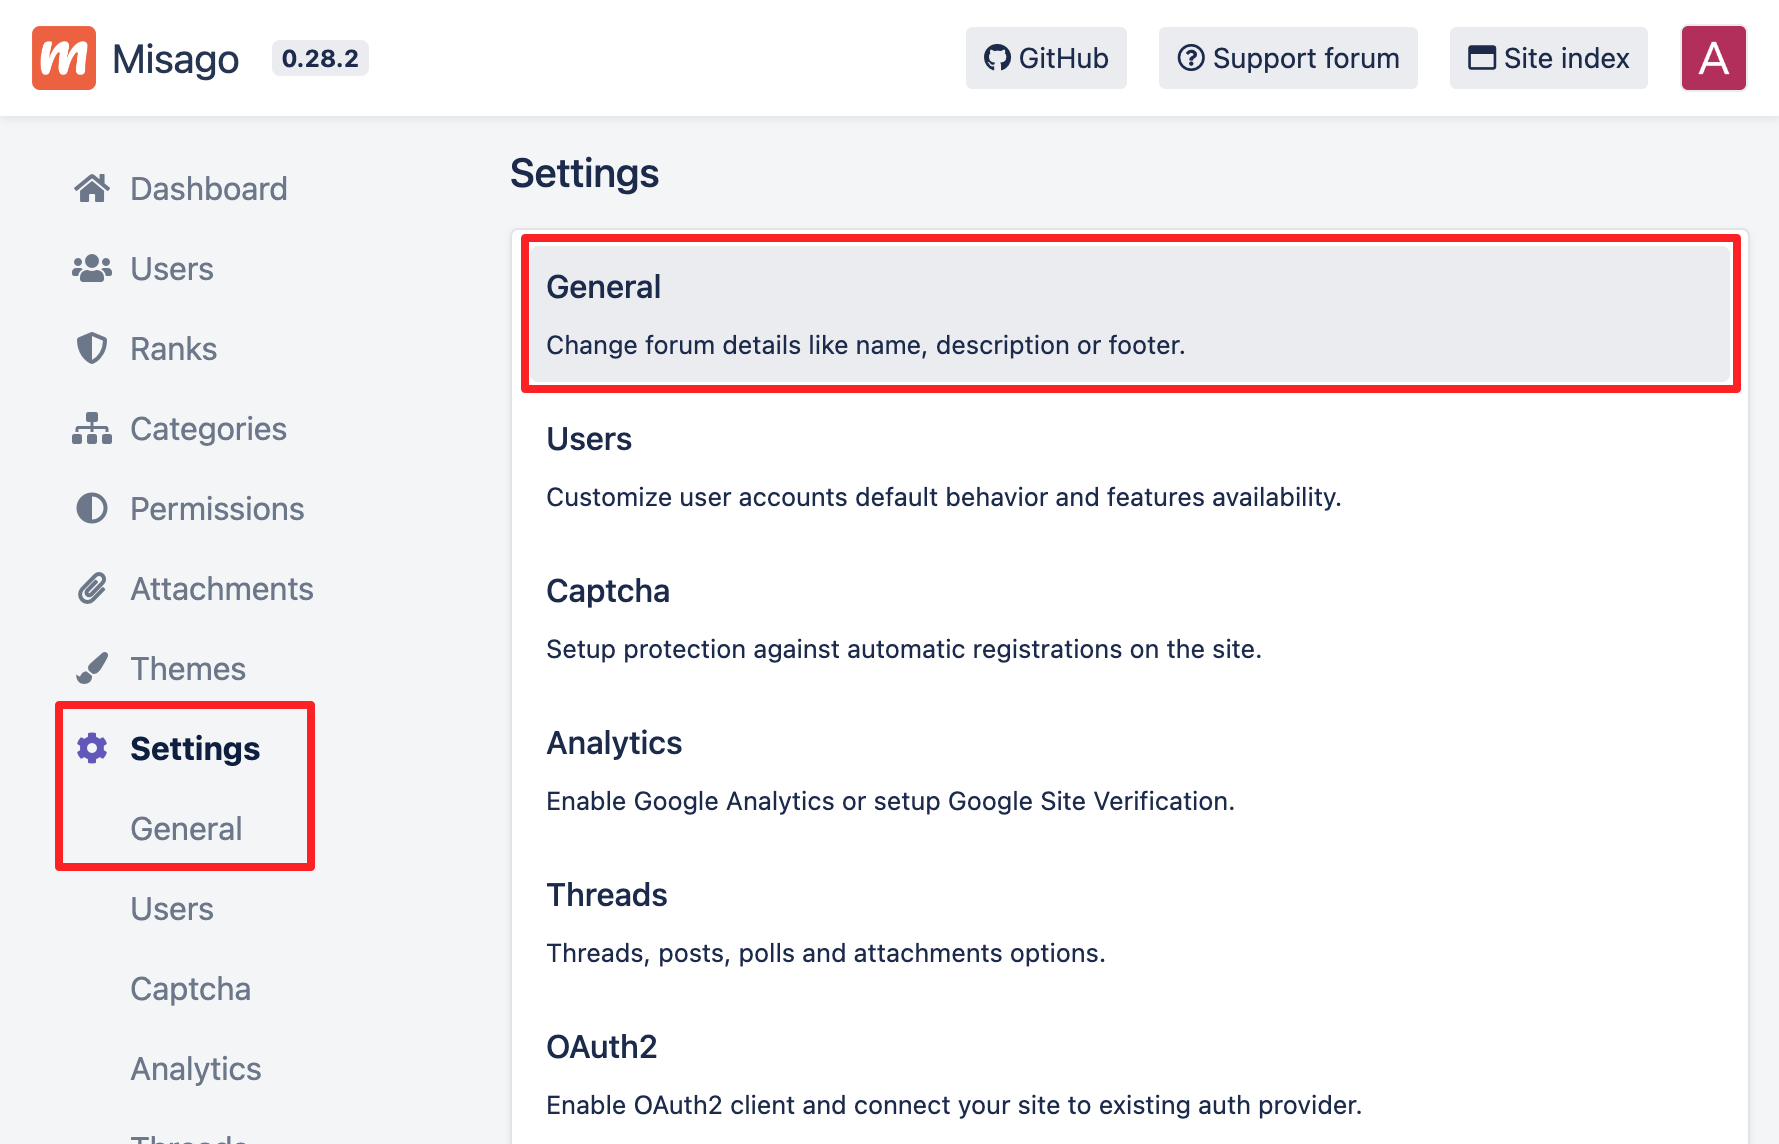Click the Attachments paperclip icon
The width and height of the screenshot is (1779, 1144).
[92, 588]
